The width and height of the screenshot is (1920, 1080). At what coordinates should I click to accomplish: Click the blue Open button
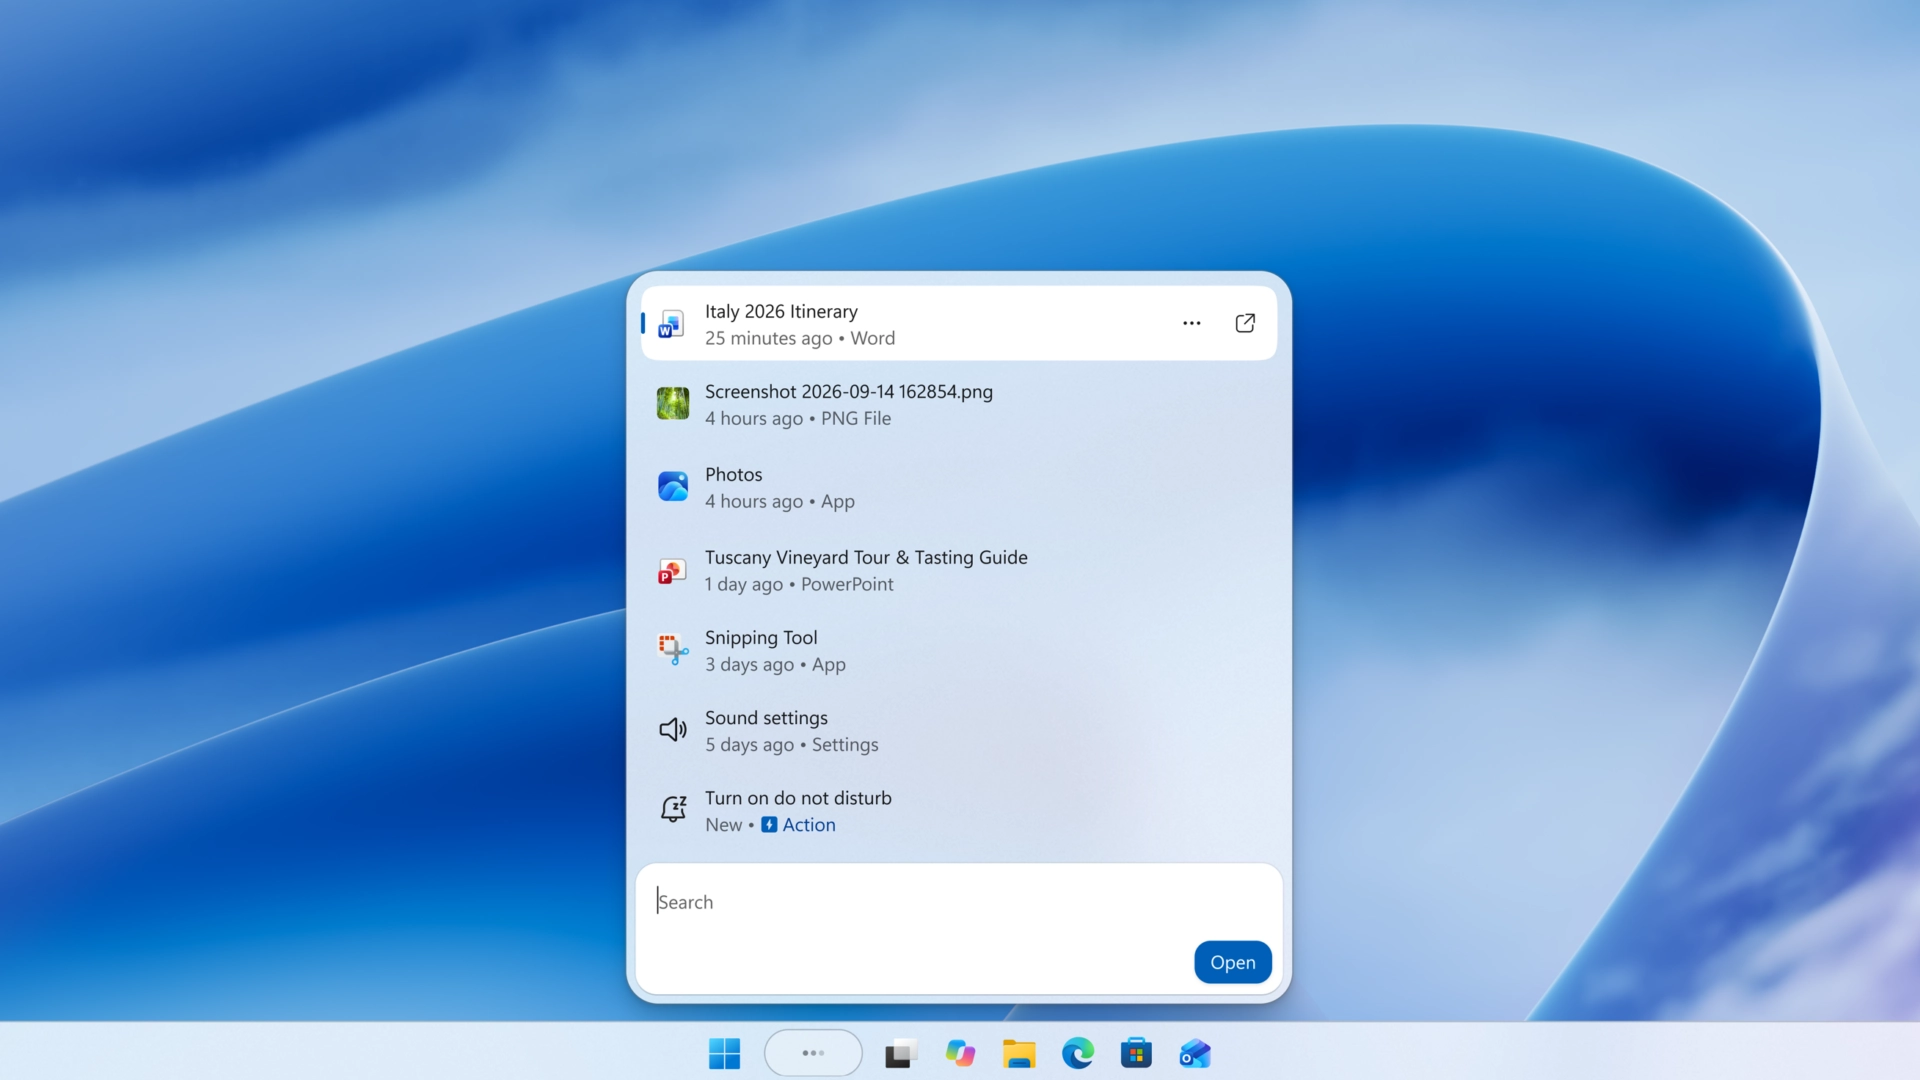[1232, 962]
